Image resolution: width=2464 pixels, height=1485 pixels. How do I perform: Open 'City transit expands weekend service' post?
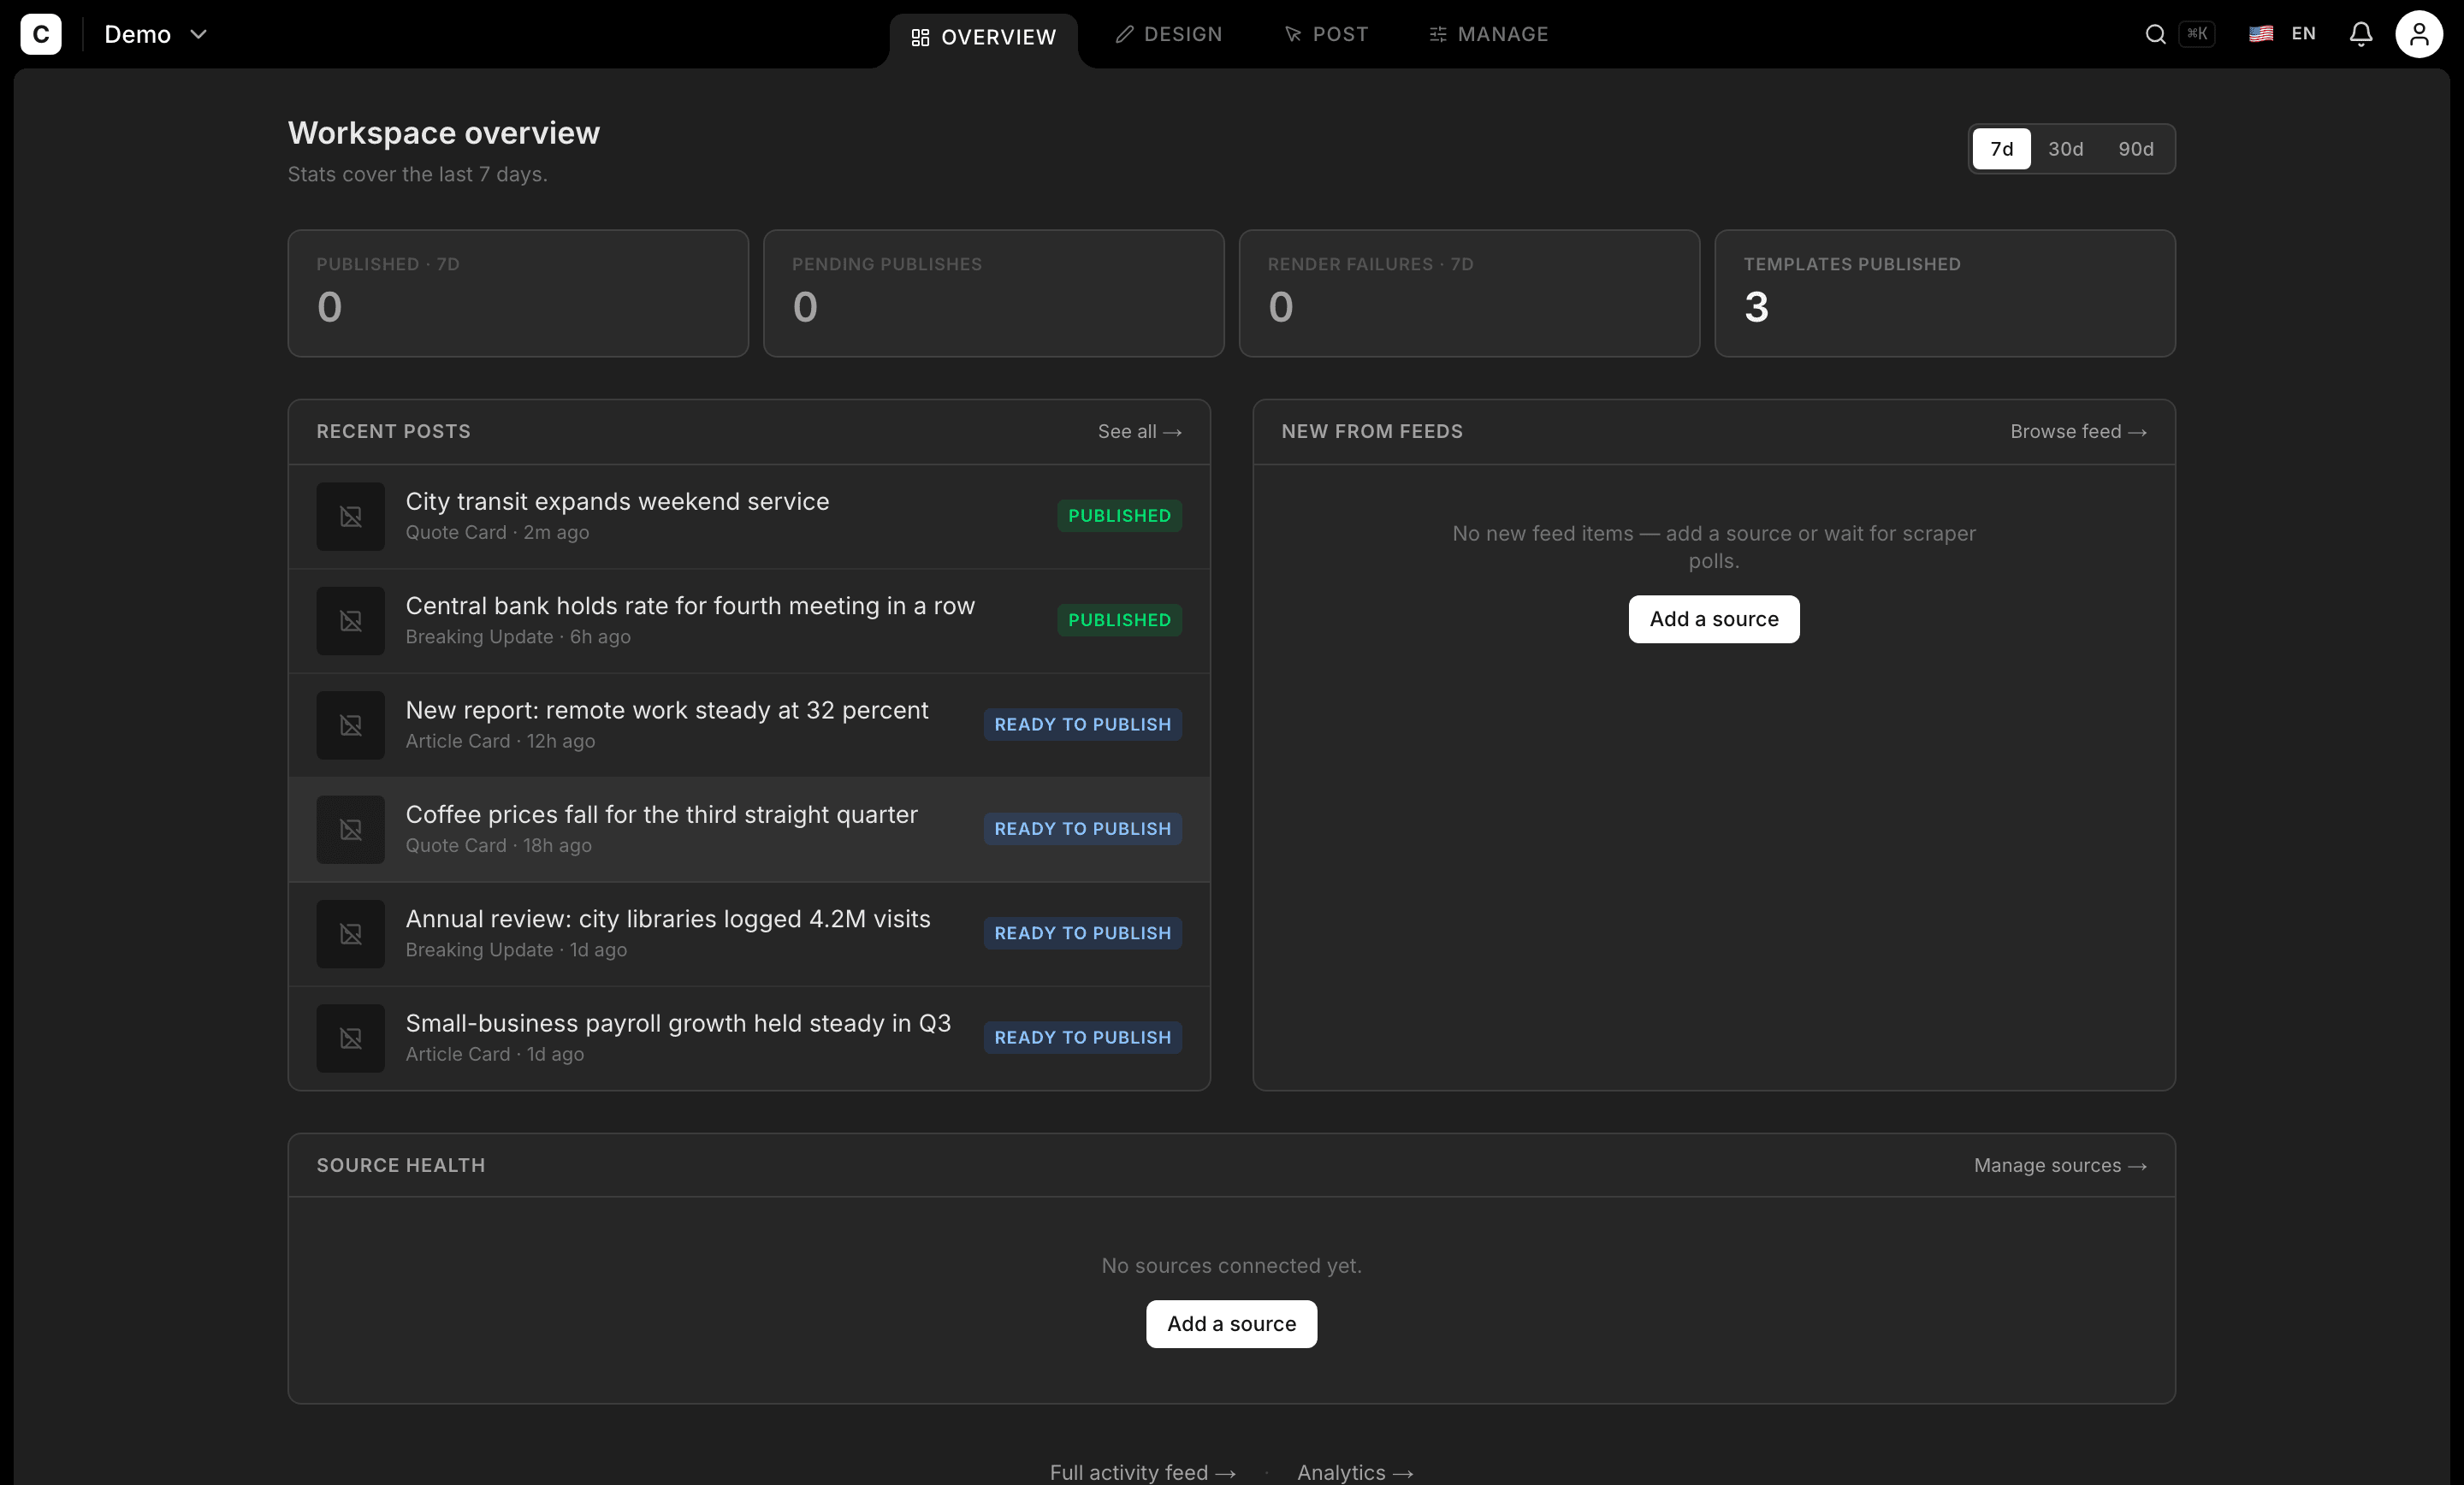pyautogui.click(x=749, y=517)
